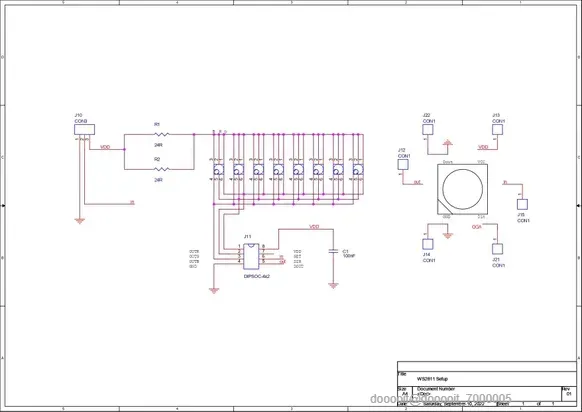This screenshot has width=582, height=412.
Task: Select the Rev 01 field in title block
Action: pos(569,393)
